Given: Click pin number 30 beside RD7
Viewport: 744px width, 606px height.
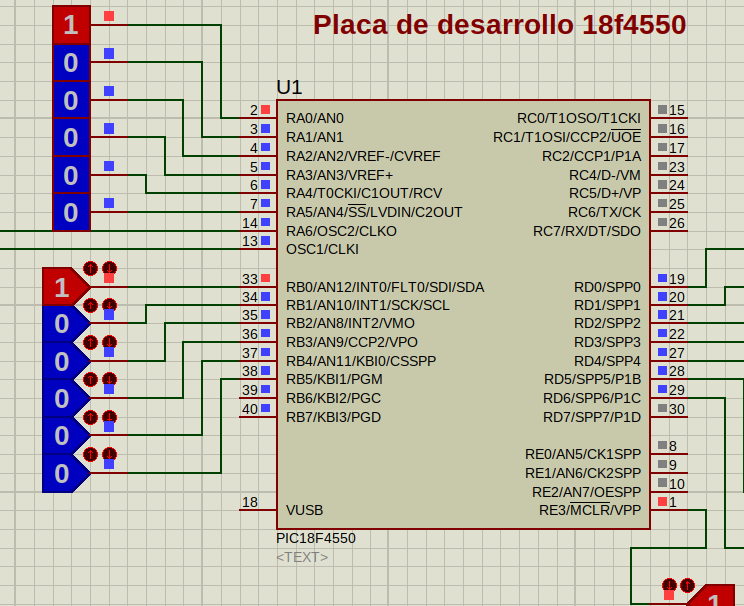Looking at the screenshot, I should pyautogui.click(x=677, y=409).
